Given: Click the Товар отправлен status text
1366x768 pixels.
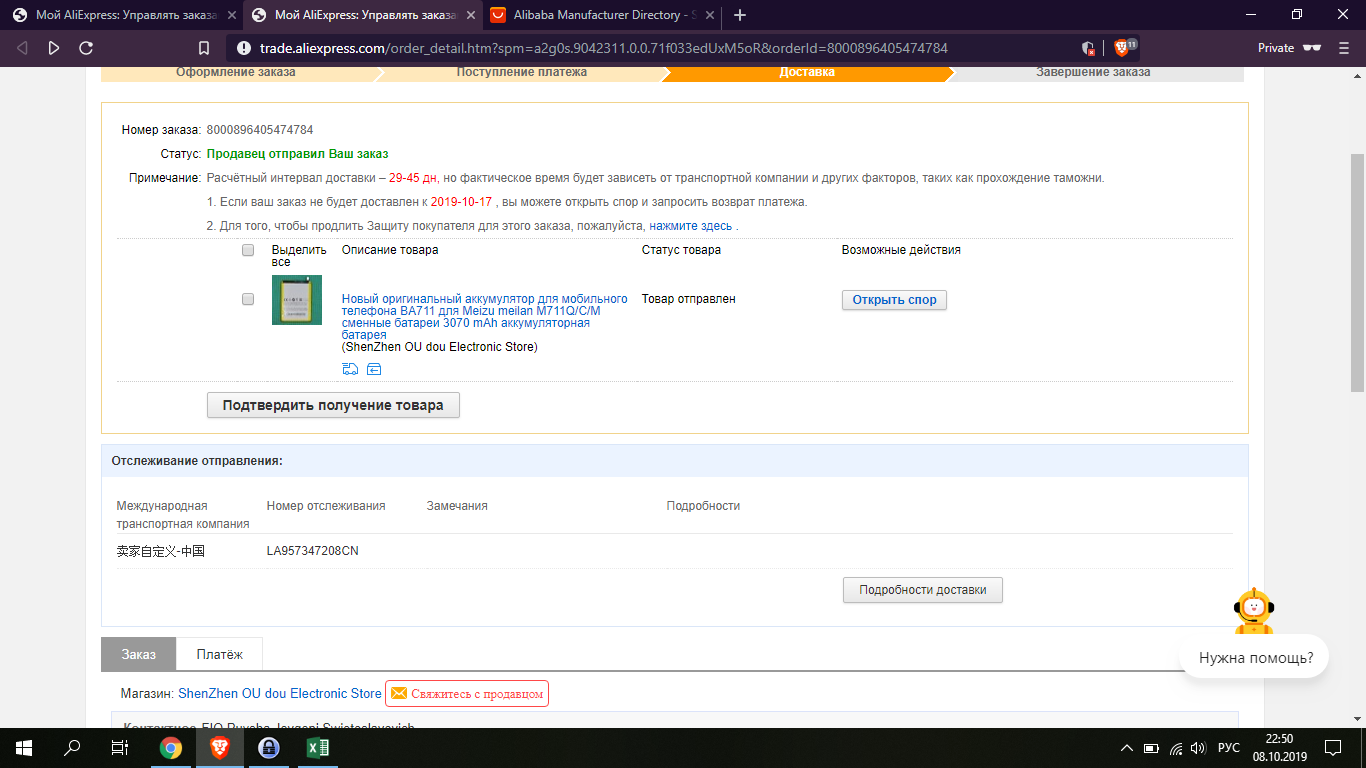Looking at the screenshot, I should coord(689,299).
